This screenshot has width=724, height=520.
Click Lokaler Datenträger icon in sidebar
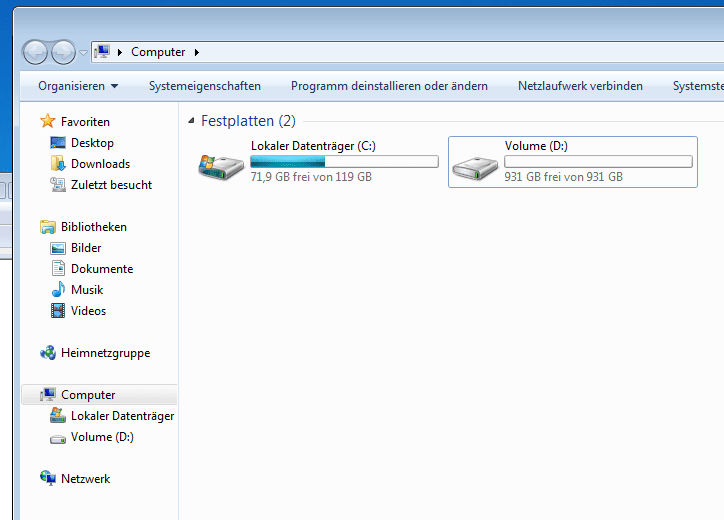[x=58, y=415]
